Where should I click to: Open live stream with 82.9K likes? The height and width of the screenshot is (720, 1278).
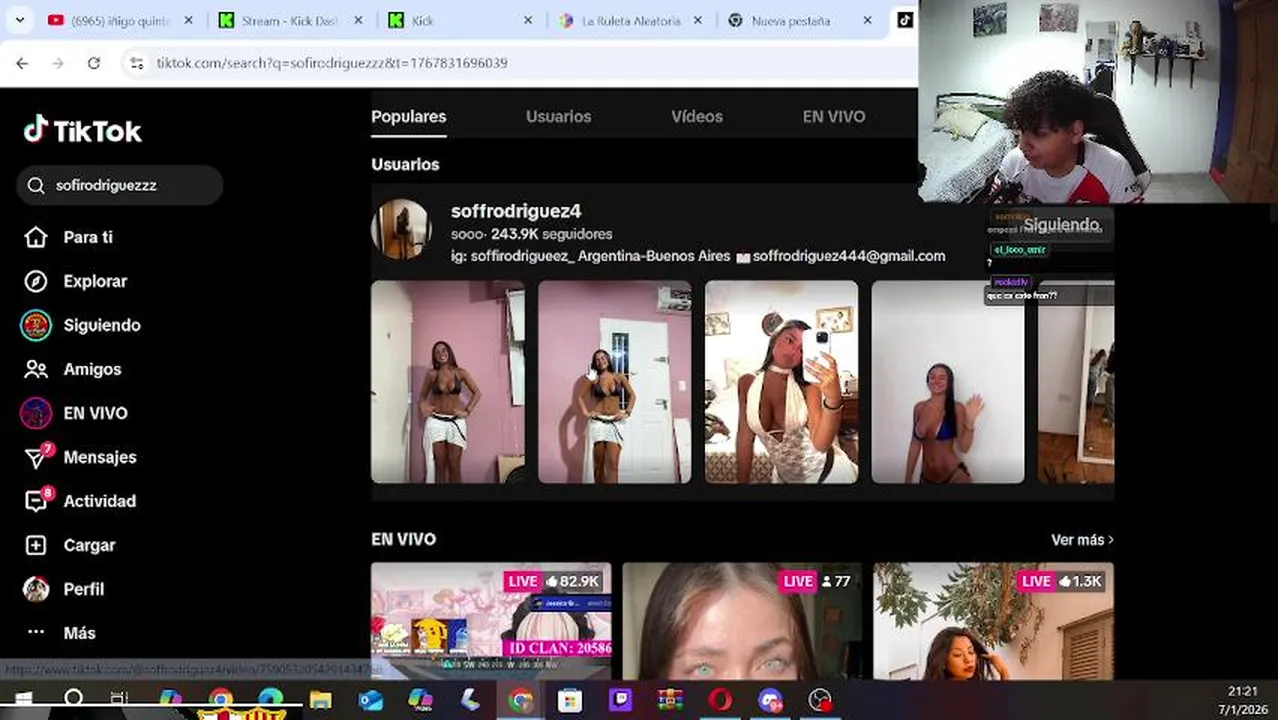tap(491, 621)
